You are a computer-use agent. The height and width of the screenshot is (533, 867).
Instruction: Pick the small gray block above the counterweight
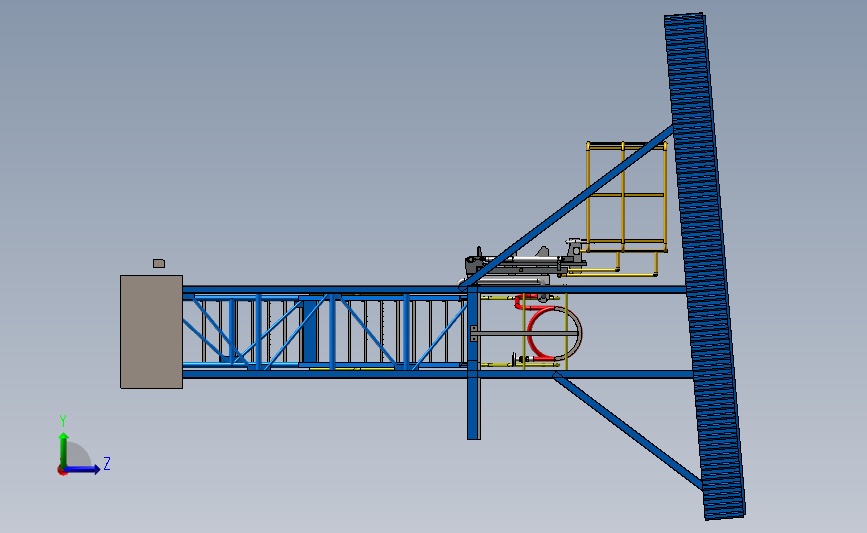159,263
